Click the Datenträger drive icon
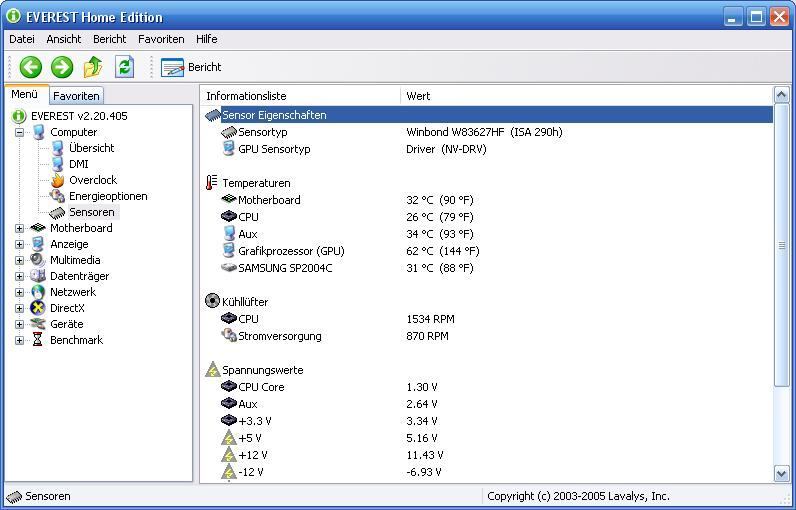796x510 pixels. [x=38, y=276]
